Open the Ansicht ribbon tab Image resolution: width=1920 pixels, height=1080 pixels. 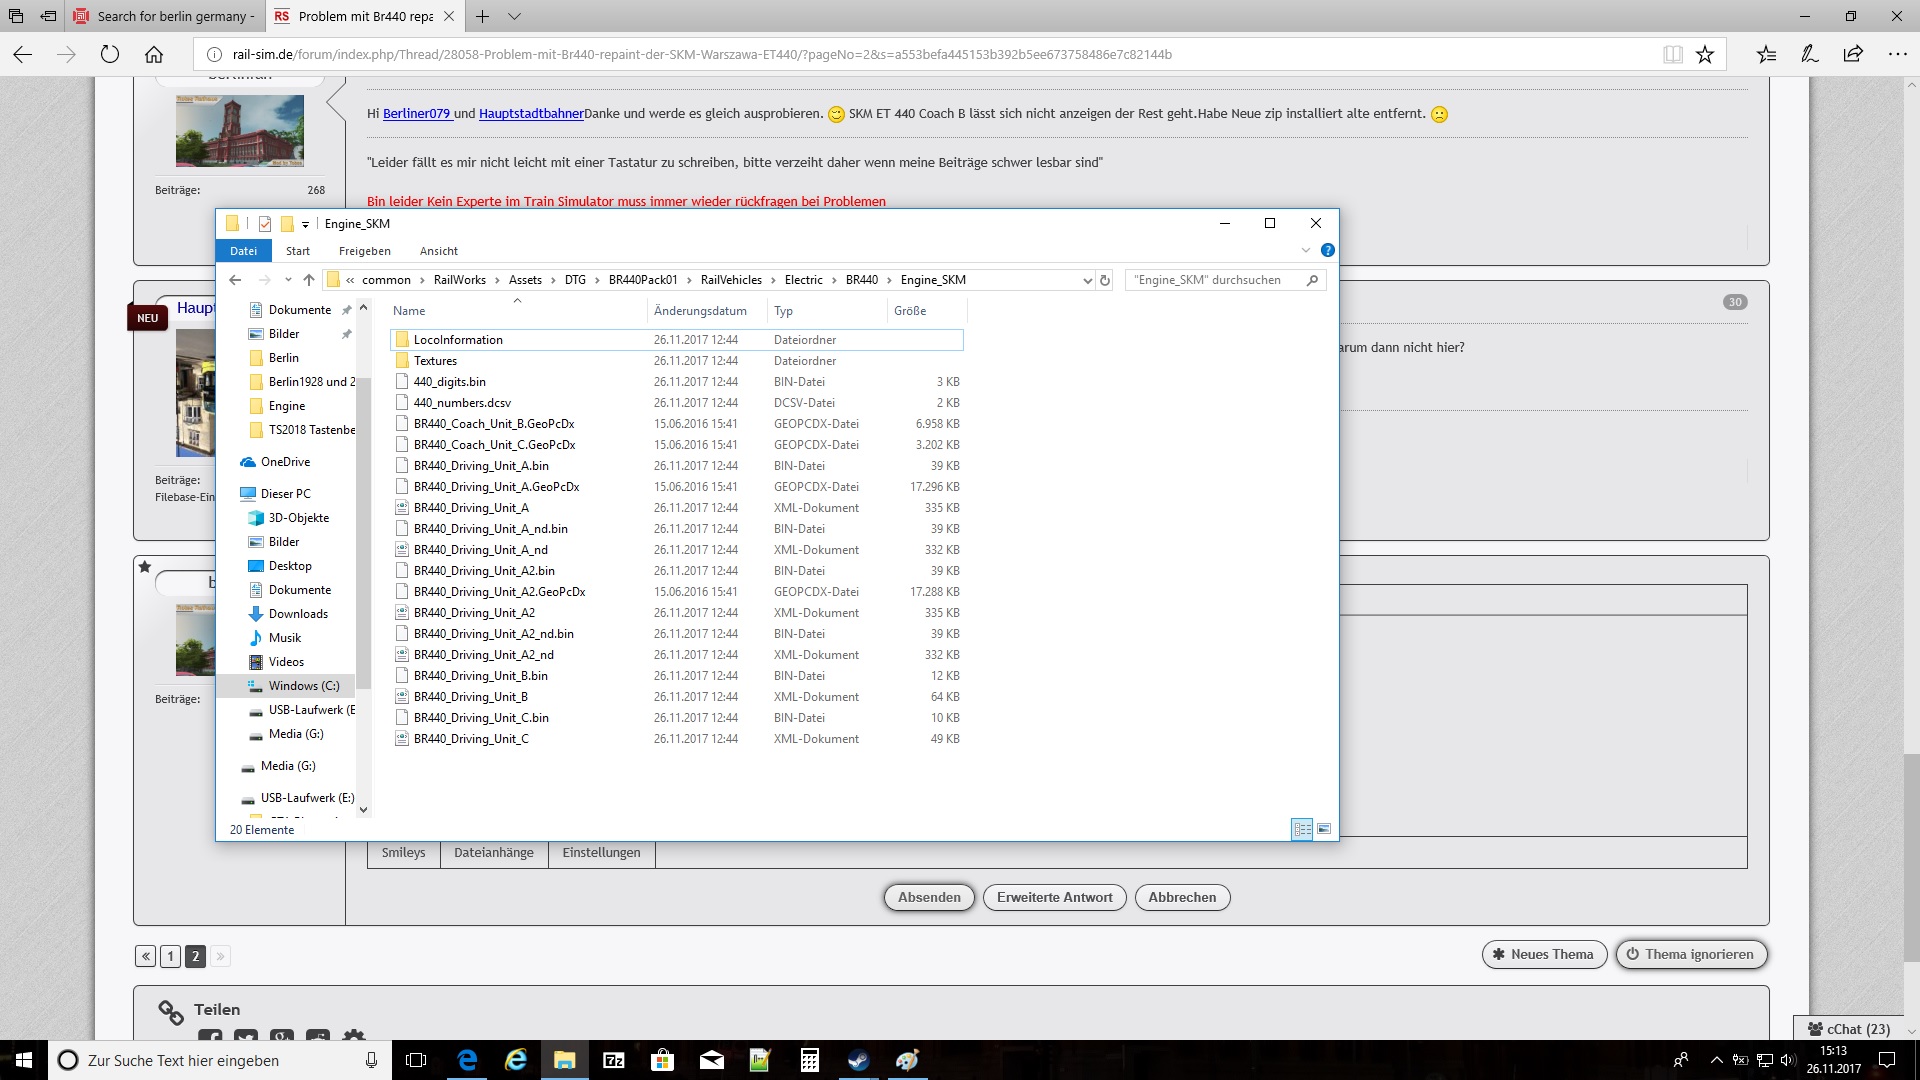[x=438, y=251]
